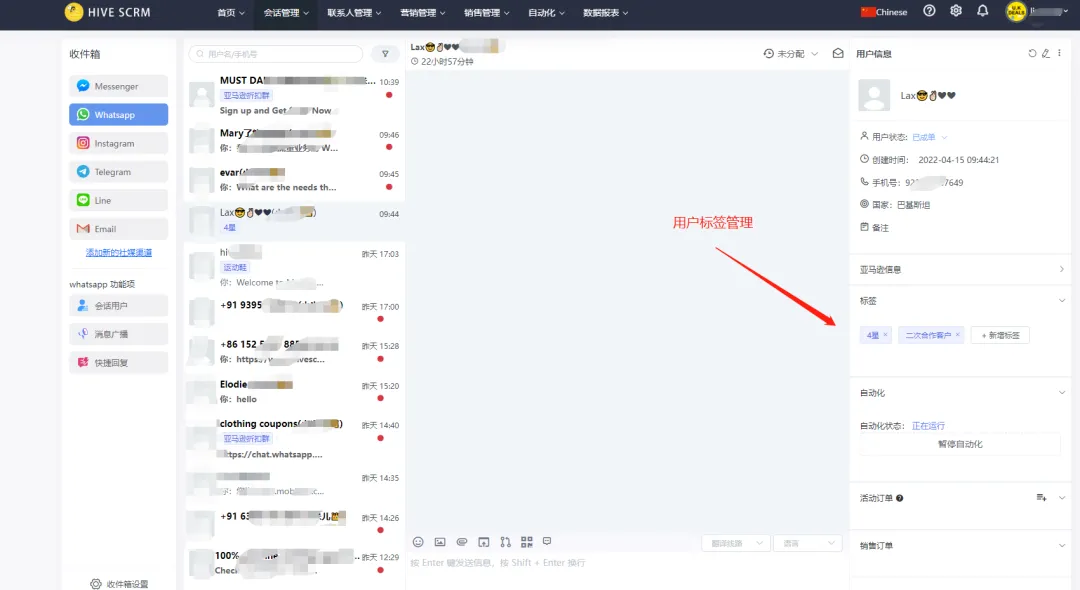Click the 添加新的社媒渠道 link
The image size is (1080, 590).
point(118,253)
